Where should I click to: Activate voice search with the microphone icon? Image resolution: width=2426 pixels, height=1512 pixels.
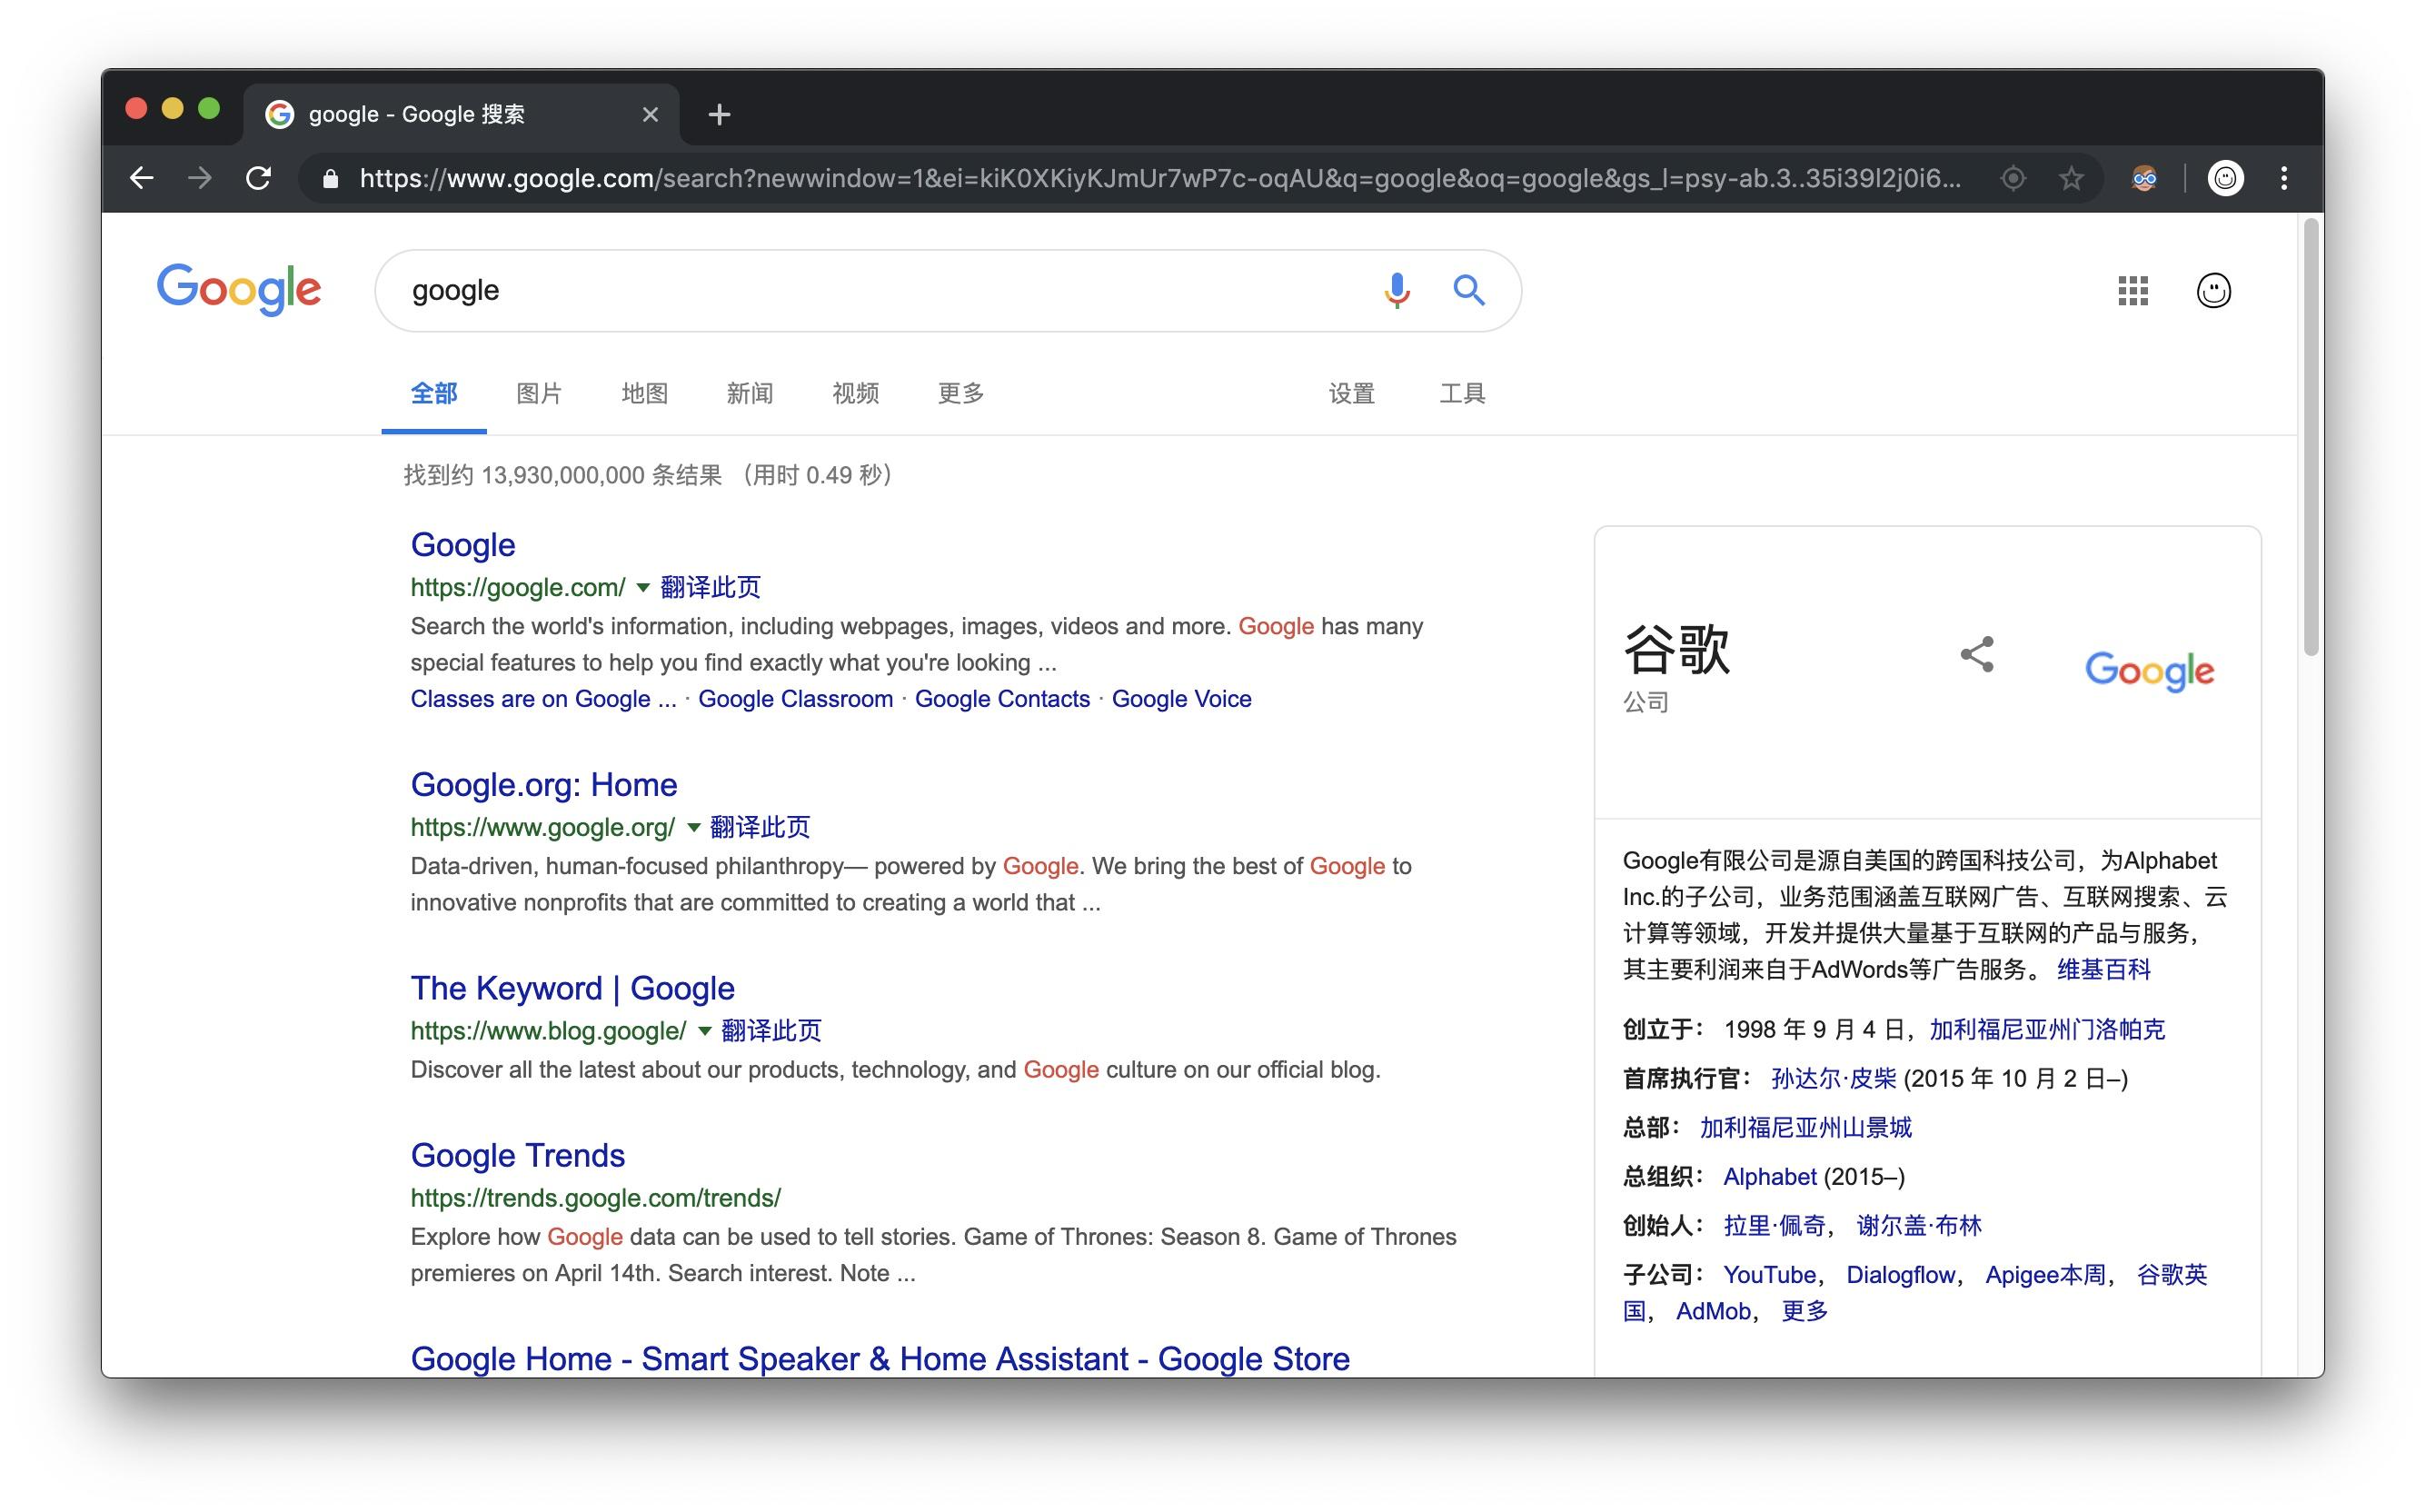[1396, 291]
